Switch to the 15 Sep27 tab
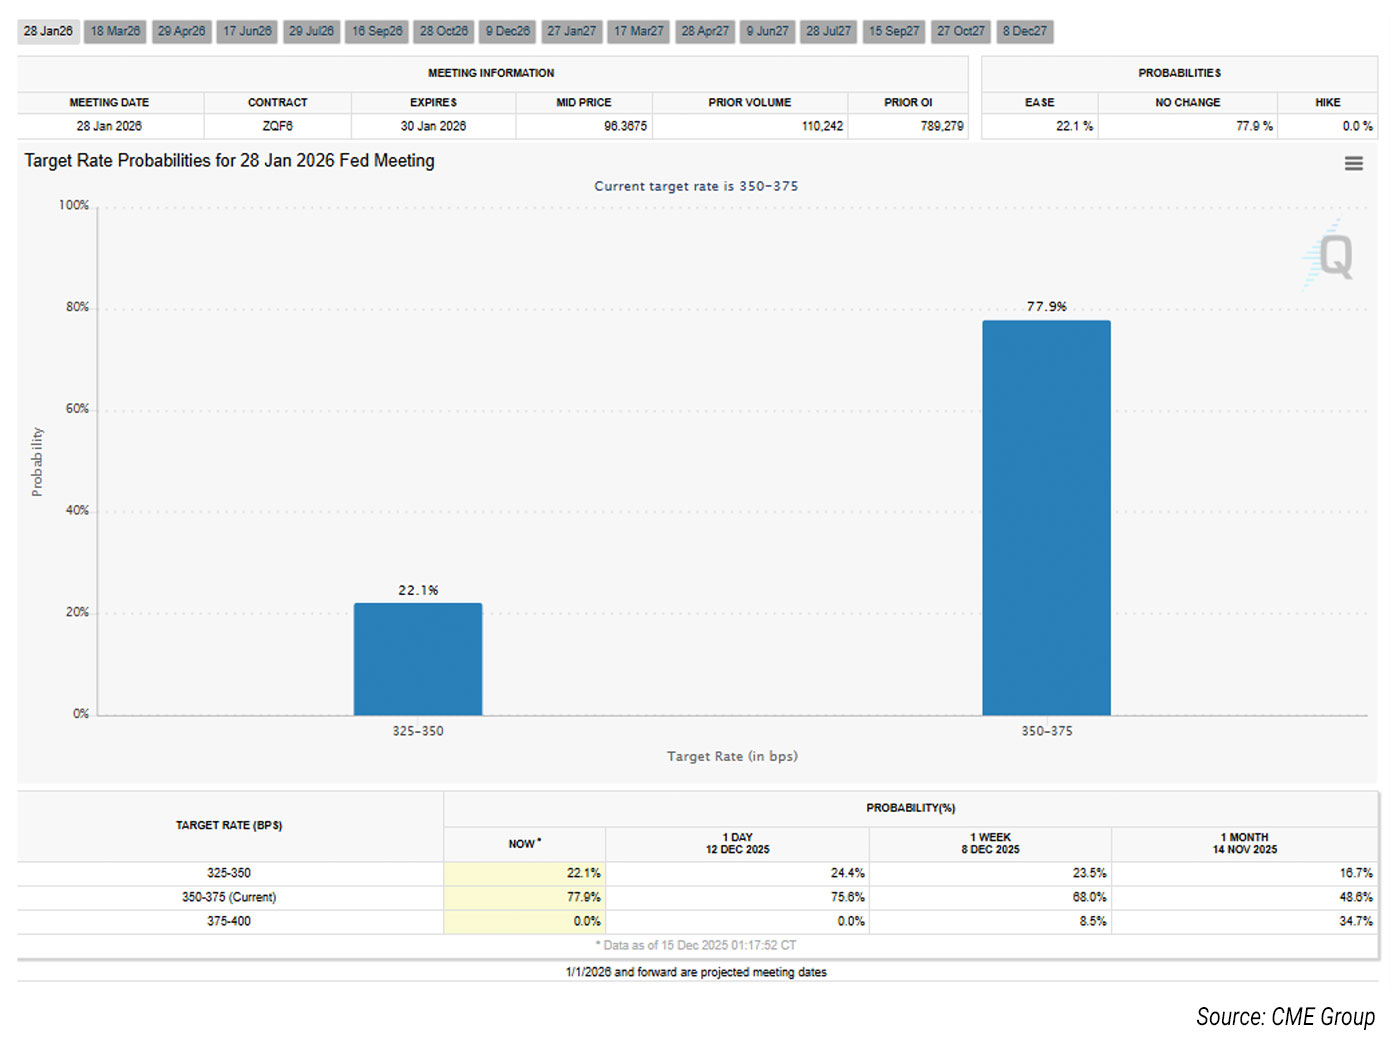The image size is (1400, 1053). [894, 31]
